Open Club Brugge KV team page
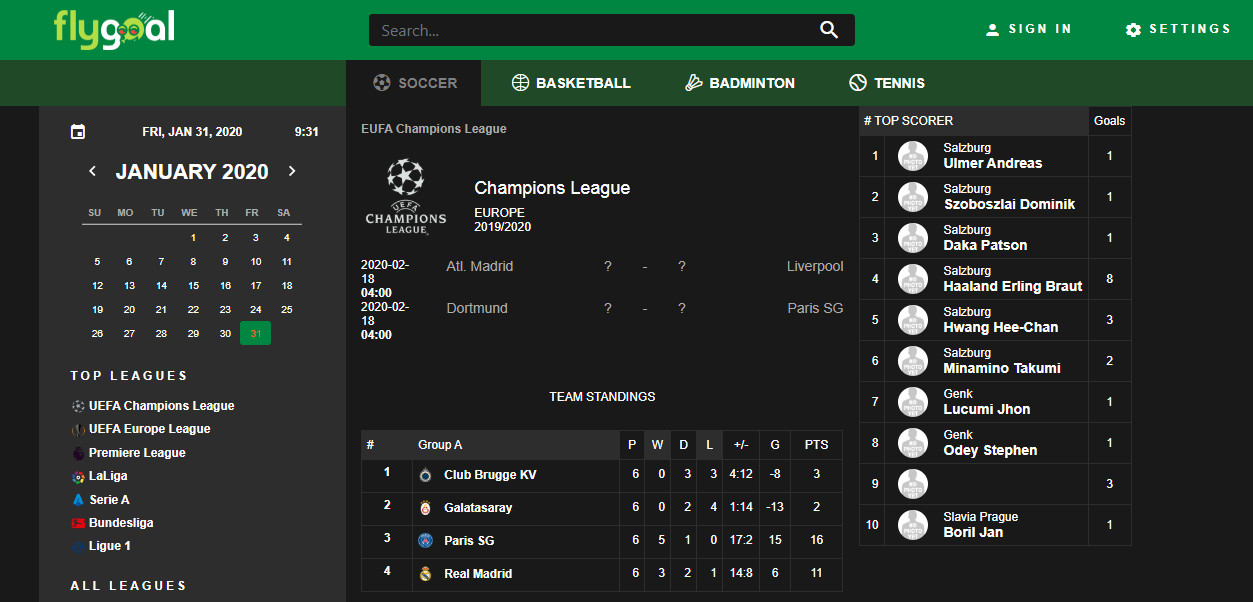Screen dimensions: 1253x602 pyautogui.click(x=489, y=474)
